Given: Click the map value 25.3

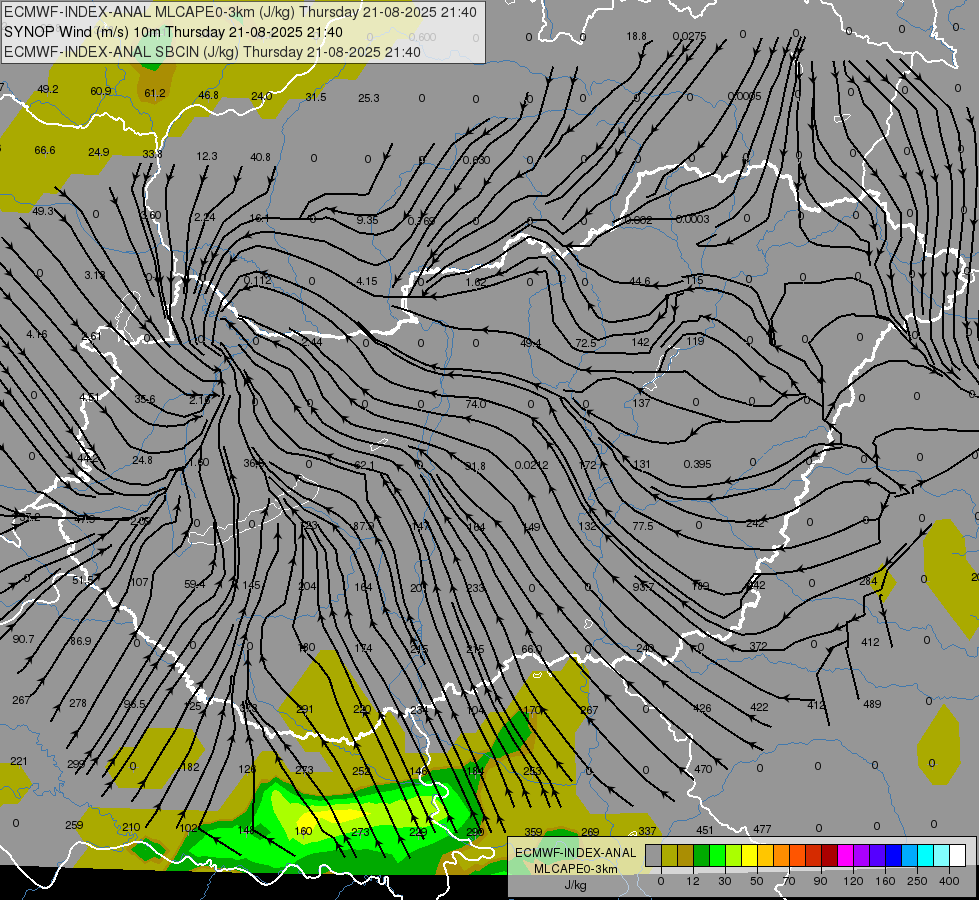Looking at the screenshot, I should pyautogui.click(x=369, y=98).
